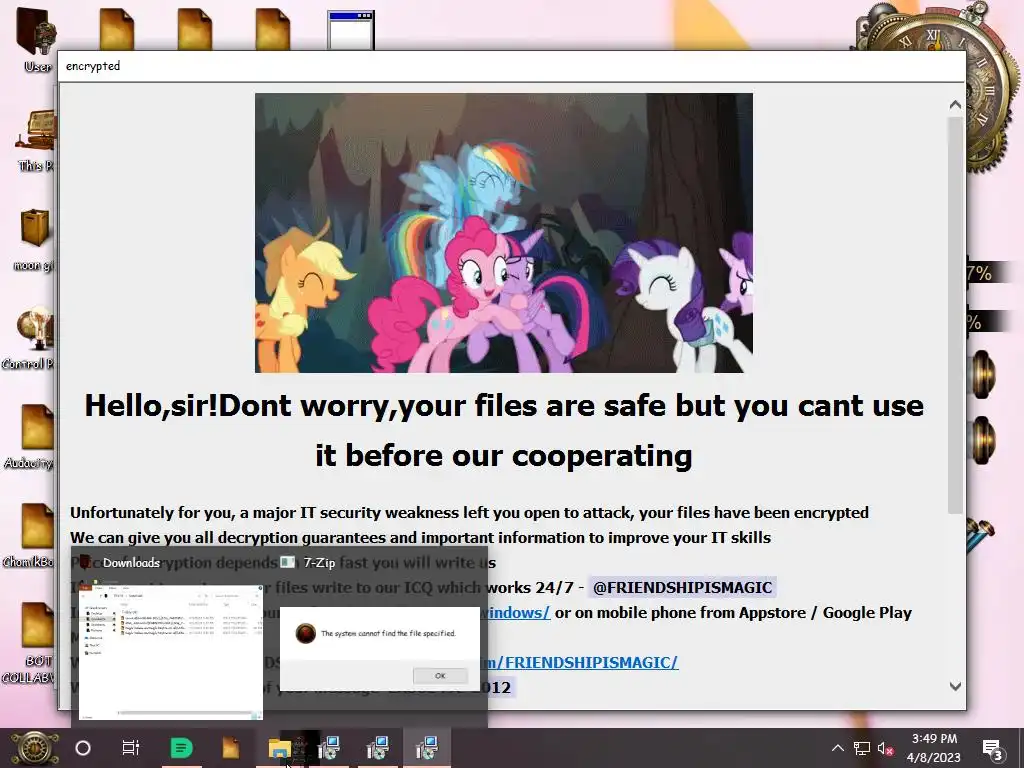Open the green chat app on taskbar
This screenshot has width=1024, height=768.
point(181,748)
